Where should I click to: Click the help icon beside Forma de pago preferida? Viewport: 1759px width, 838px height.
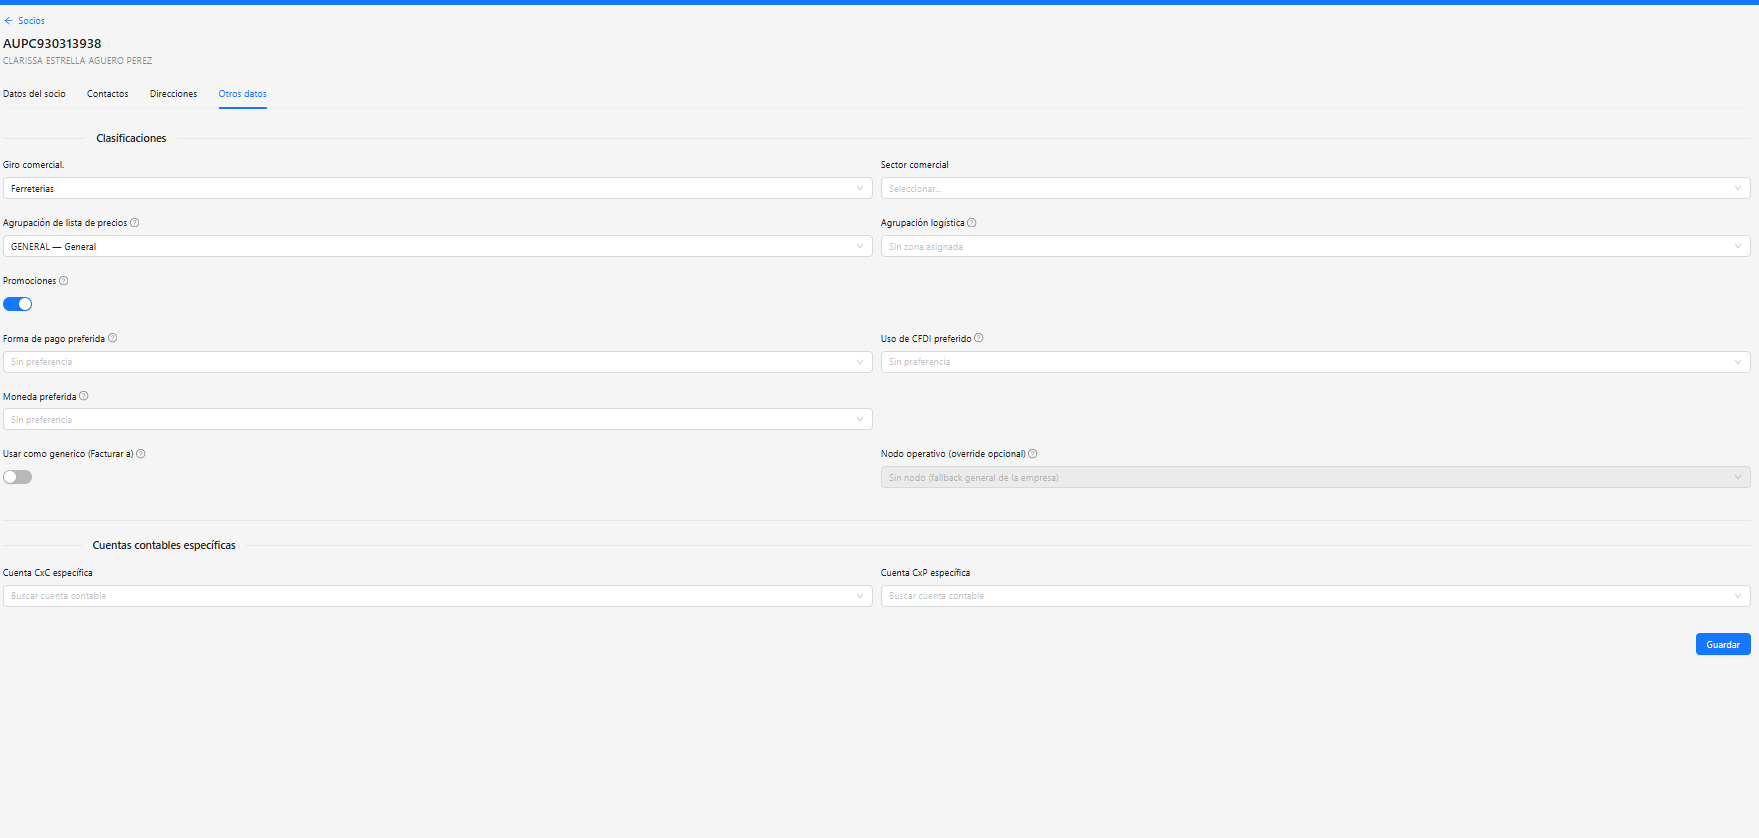pos(113,338)
